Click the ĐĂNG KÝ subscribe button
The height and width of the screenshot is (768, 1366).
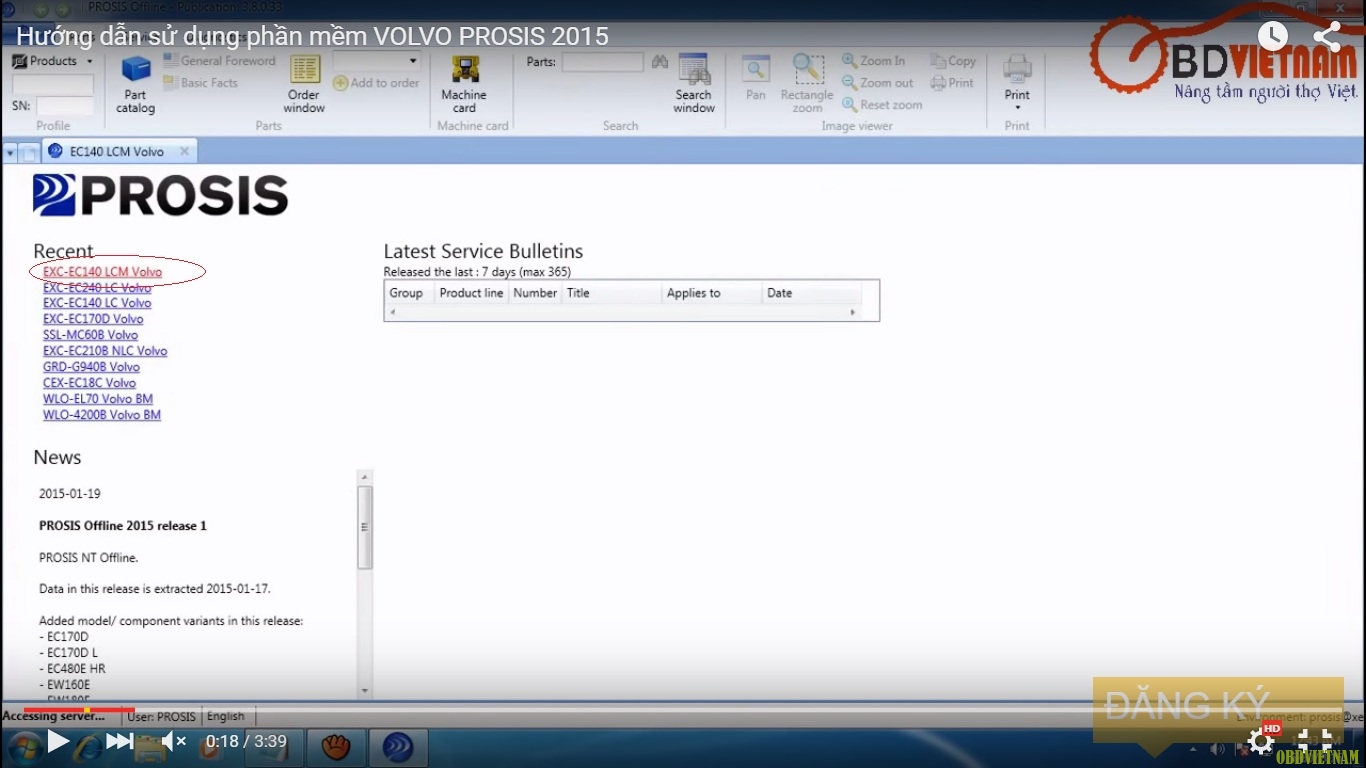(1218, 709)
